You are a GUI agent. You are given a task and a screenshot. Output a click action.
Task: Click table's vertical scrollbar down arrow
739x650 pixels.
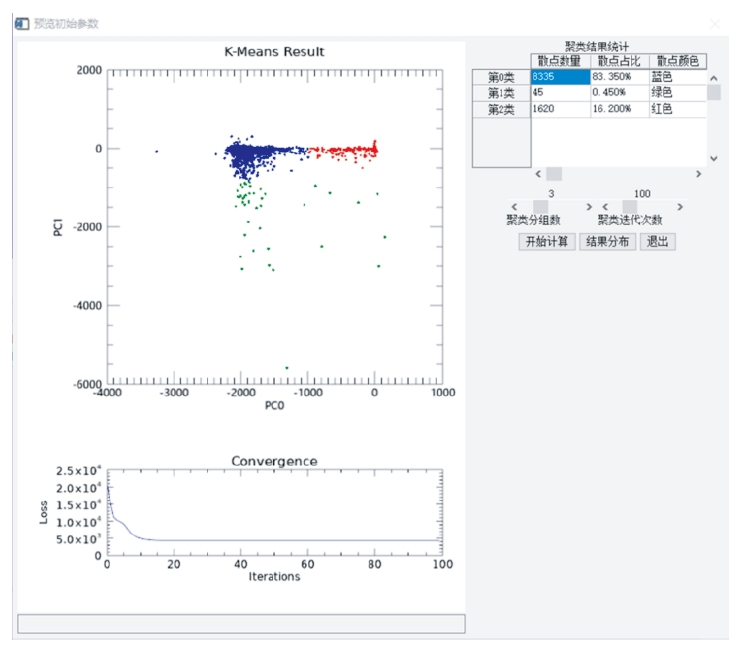click(713, 158)
